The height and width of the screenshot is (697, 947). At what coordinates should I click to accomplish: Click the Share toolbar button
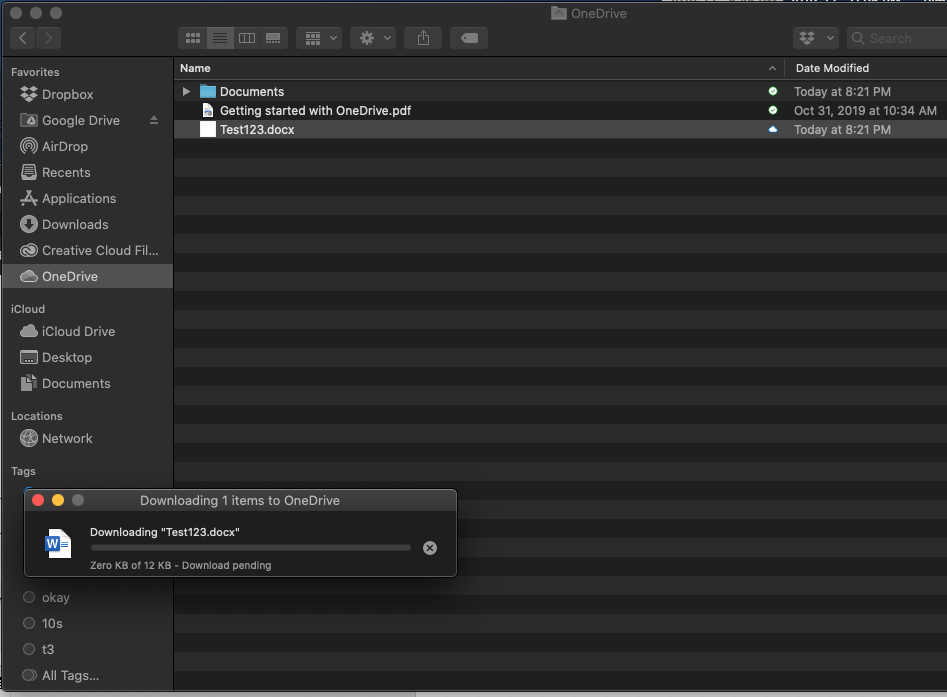[x=423, y=38]
